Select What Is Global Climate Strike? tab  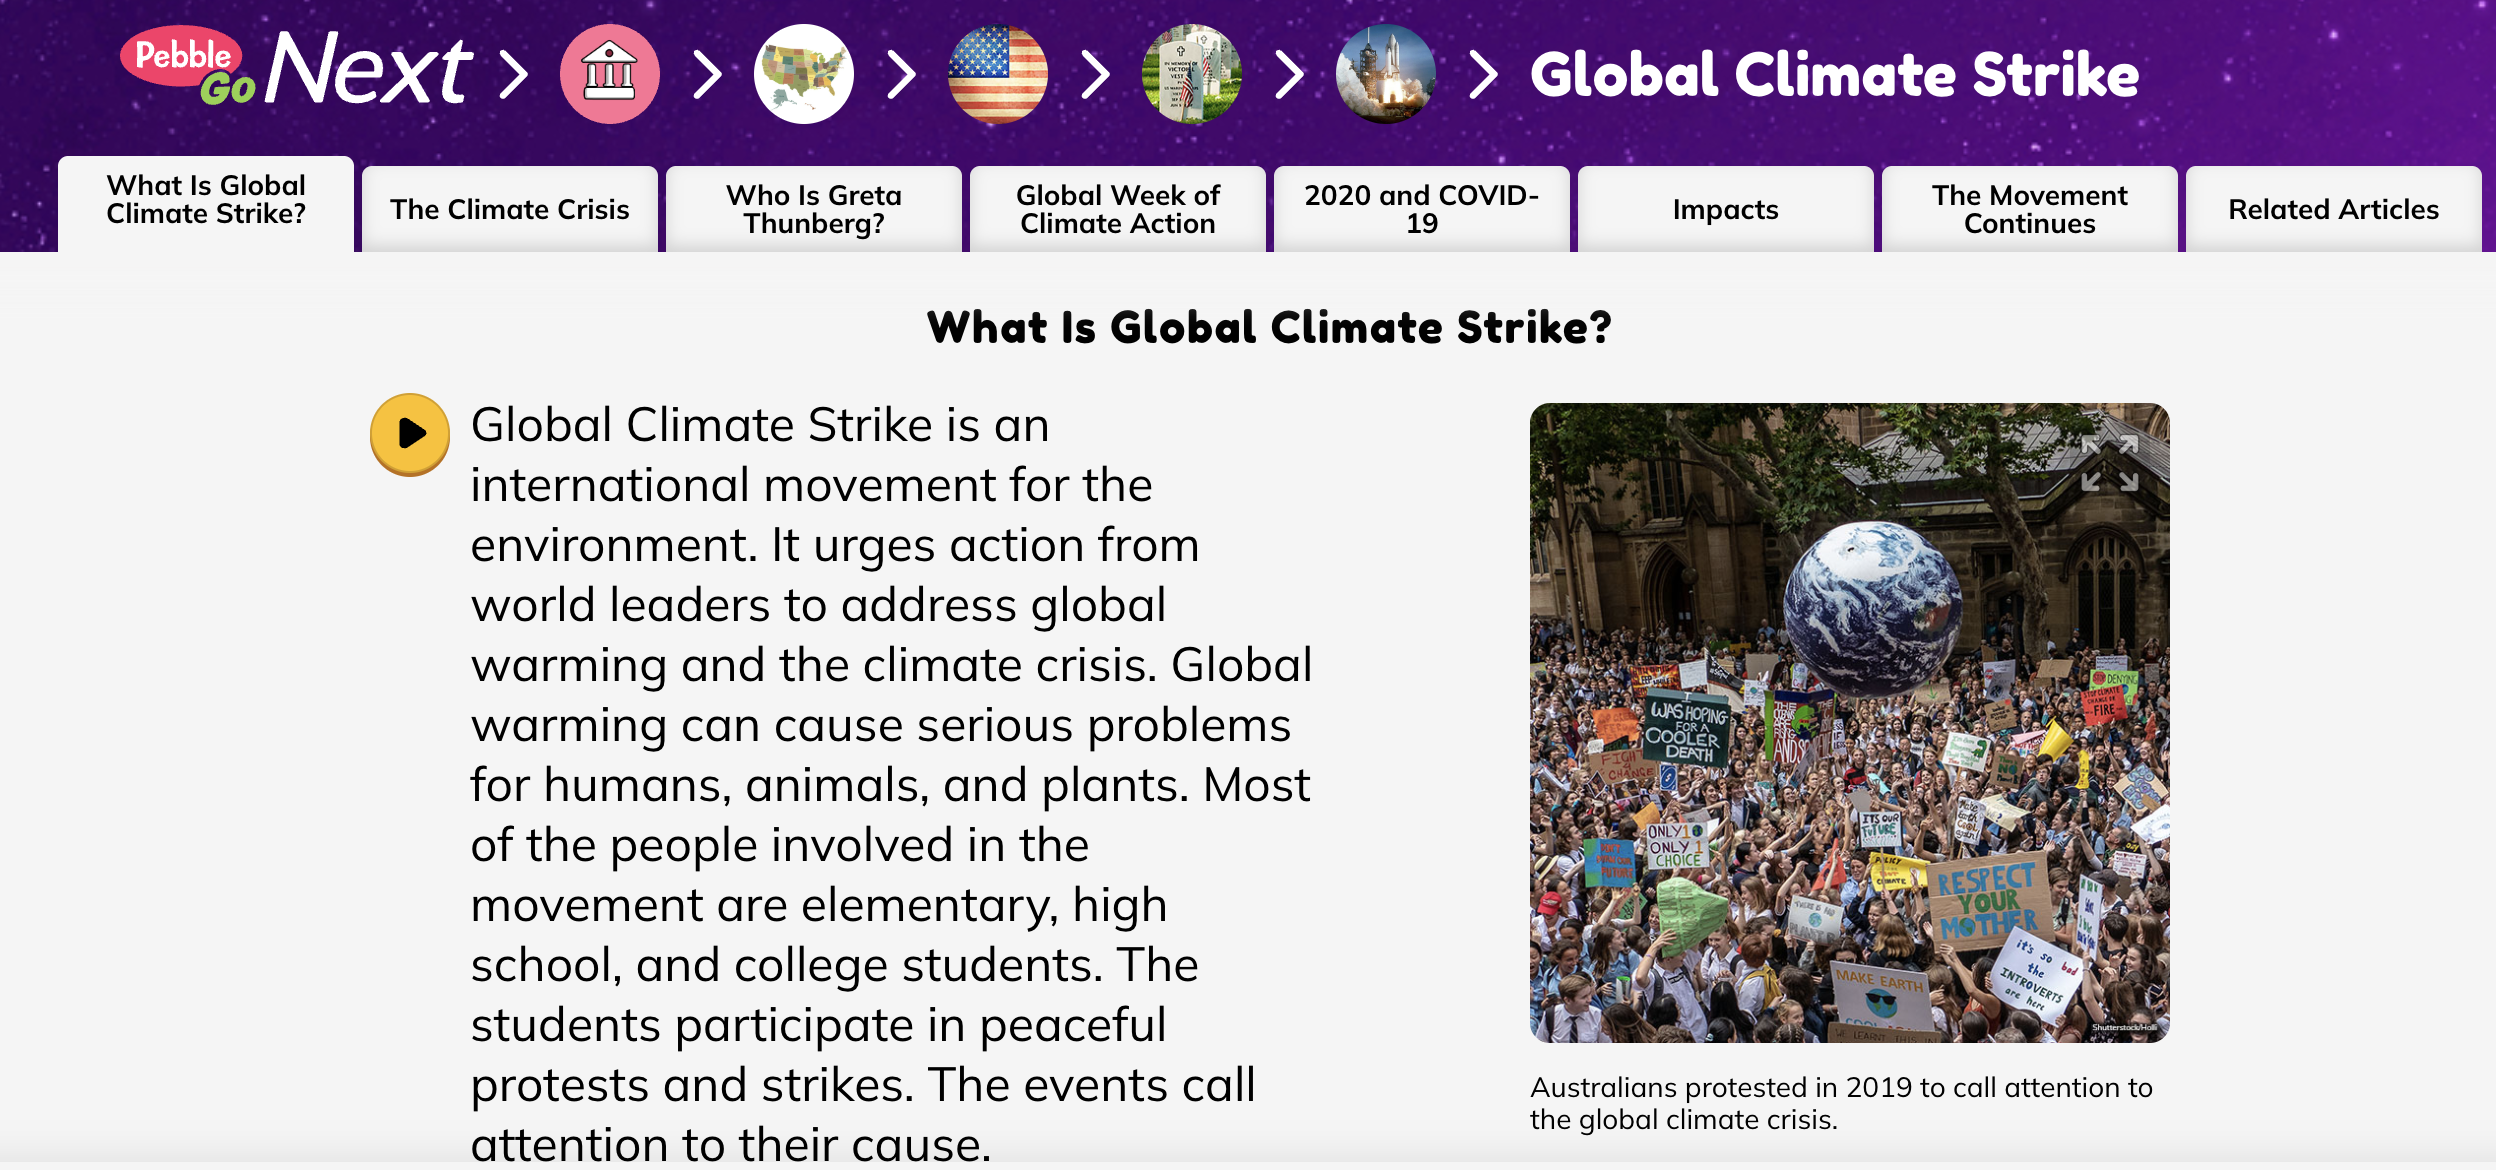[x=206, y=200]
